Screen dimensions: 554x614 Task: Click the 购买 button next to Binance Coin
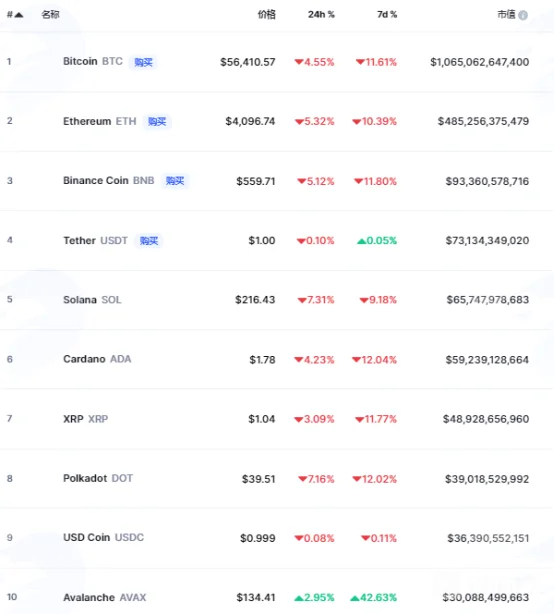[x=175, y=181]
